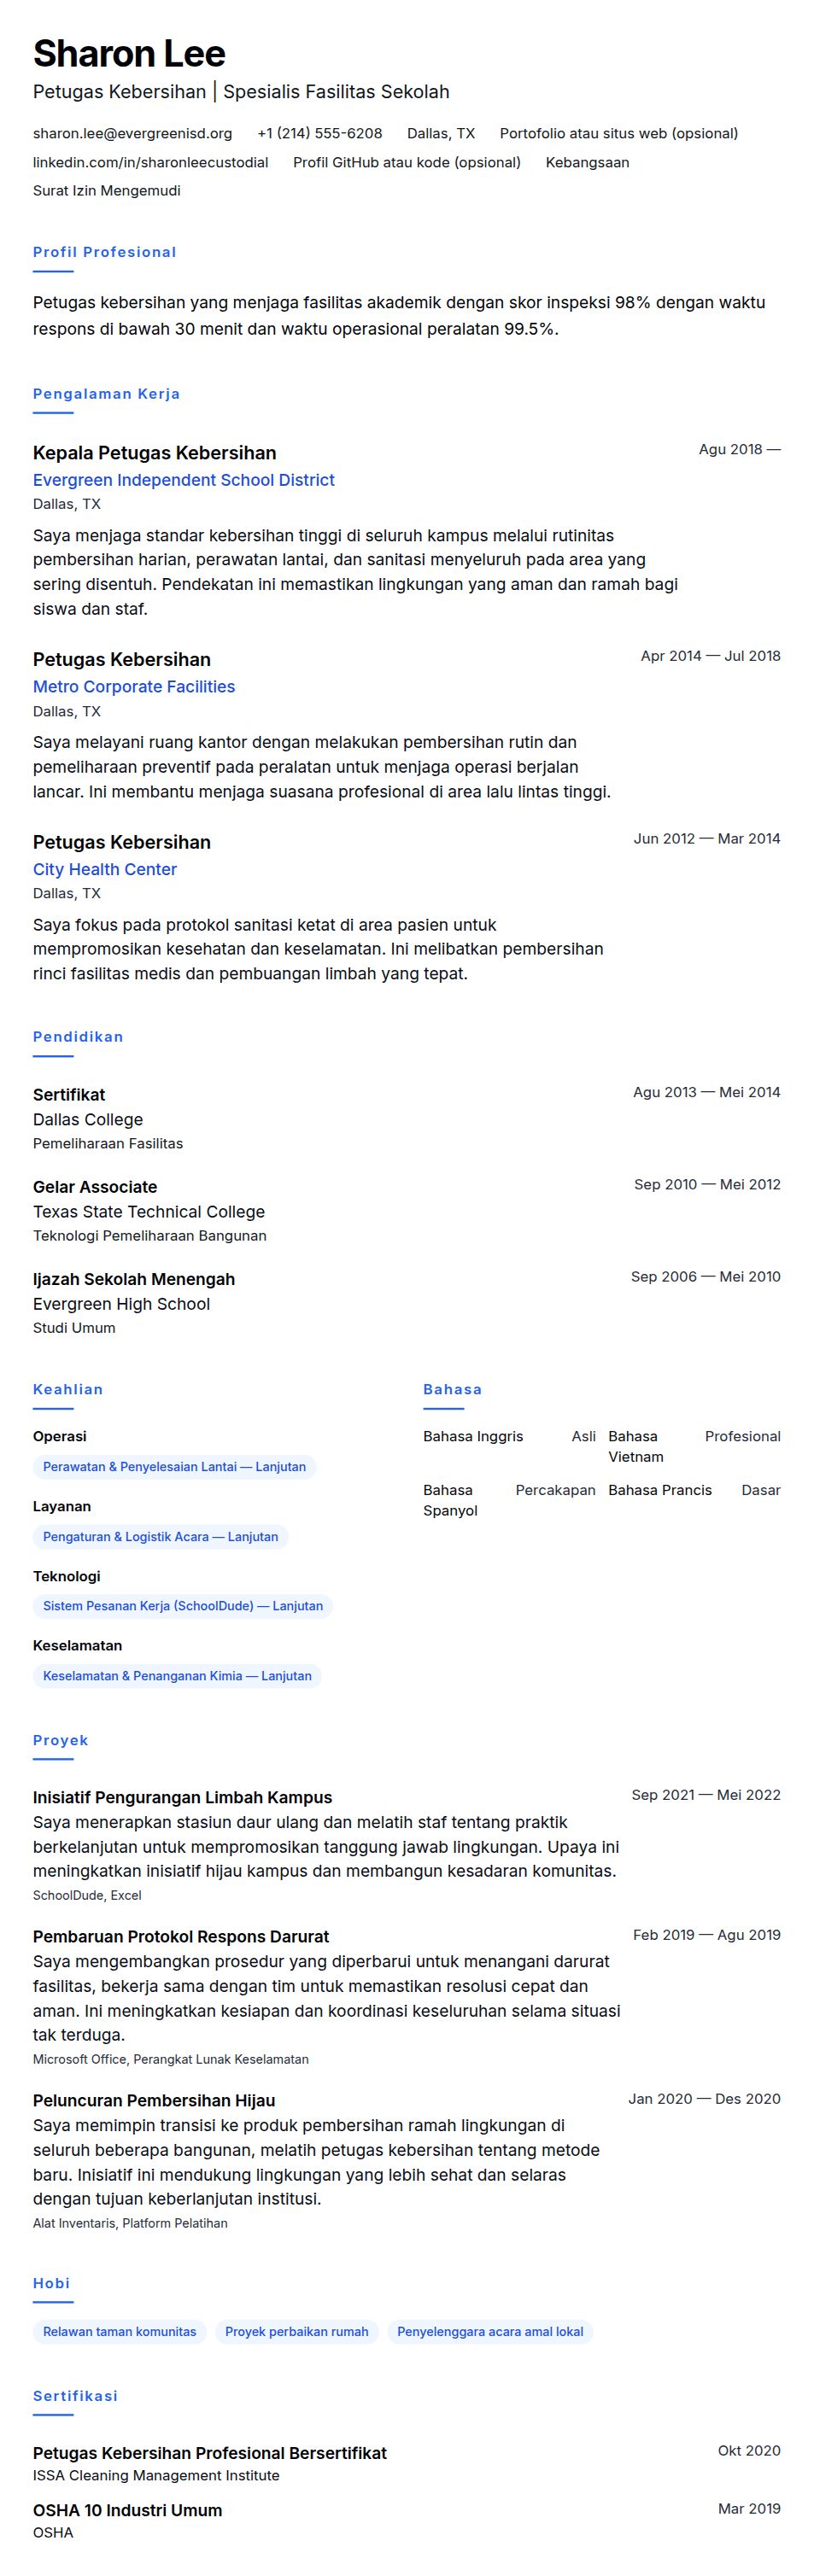Screen dimensions: 814x2576
Task: Click the Profil Profesional section heading
Action: click(x=105, y=252)
